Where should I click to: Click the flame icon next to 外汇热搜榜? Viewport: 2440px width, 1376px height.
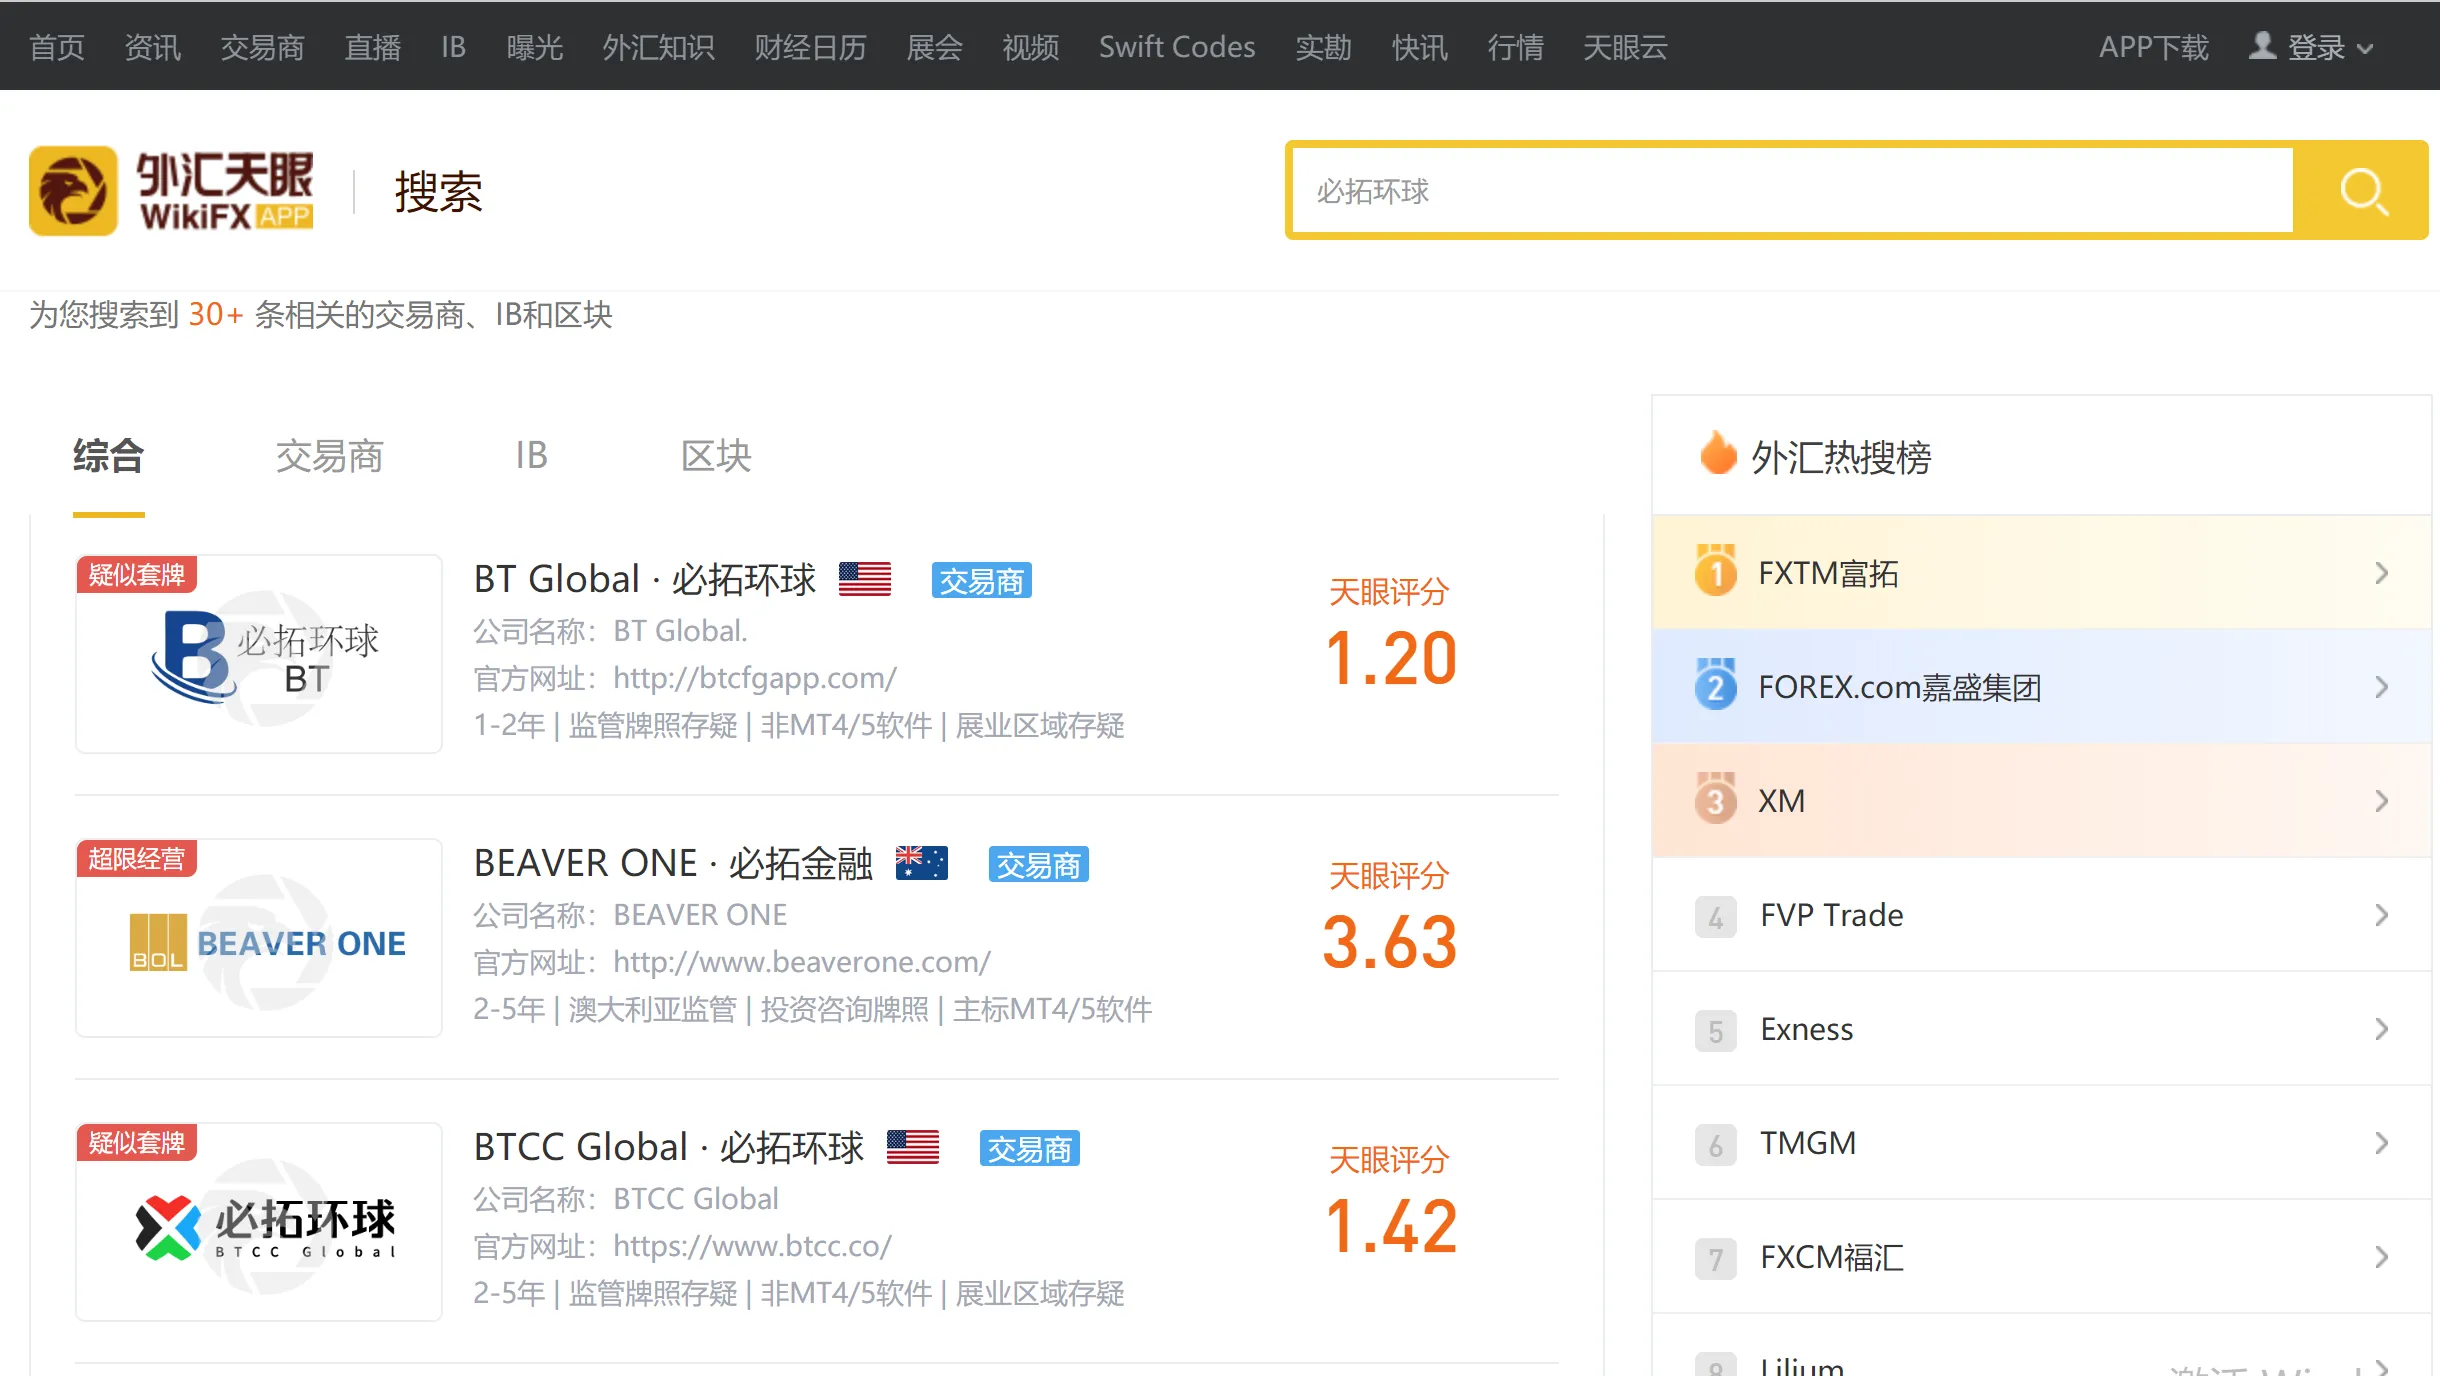pyautogui.click(x=1718, y=455)
